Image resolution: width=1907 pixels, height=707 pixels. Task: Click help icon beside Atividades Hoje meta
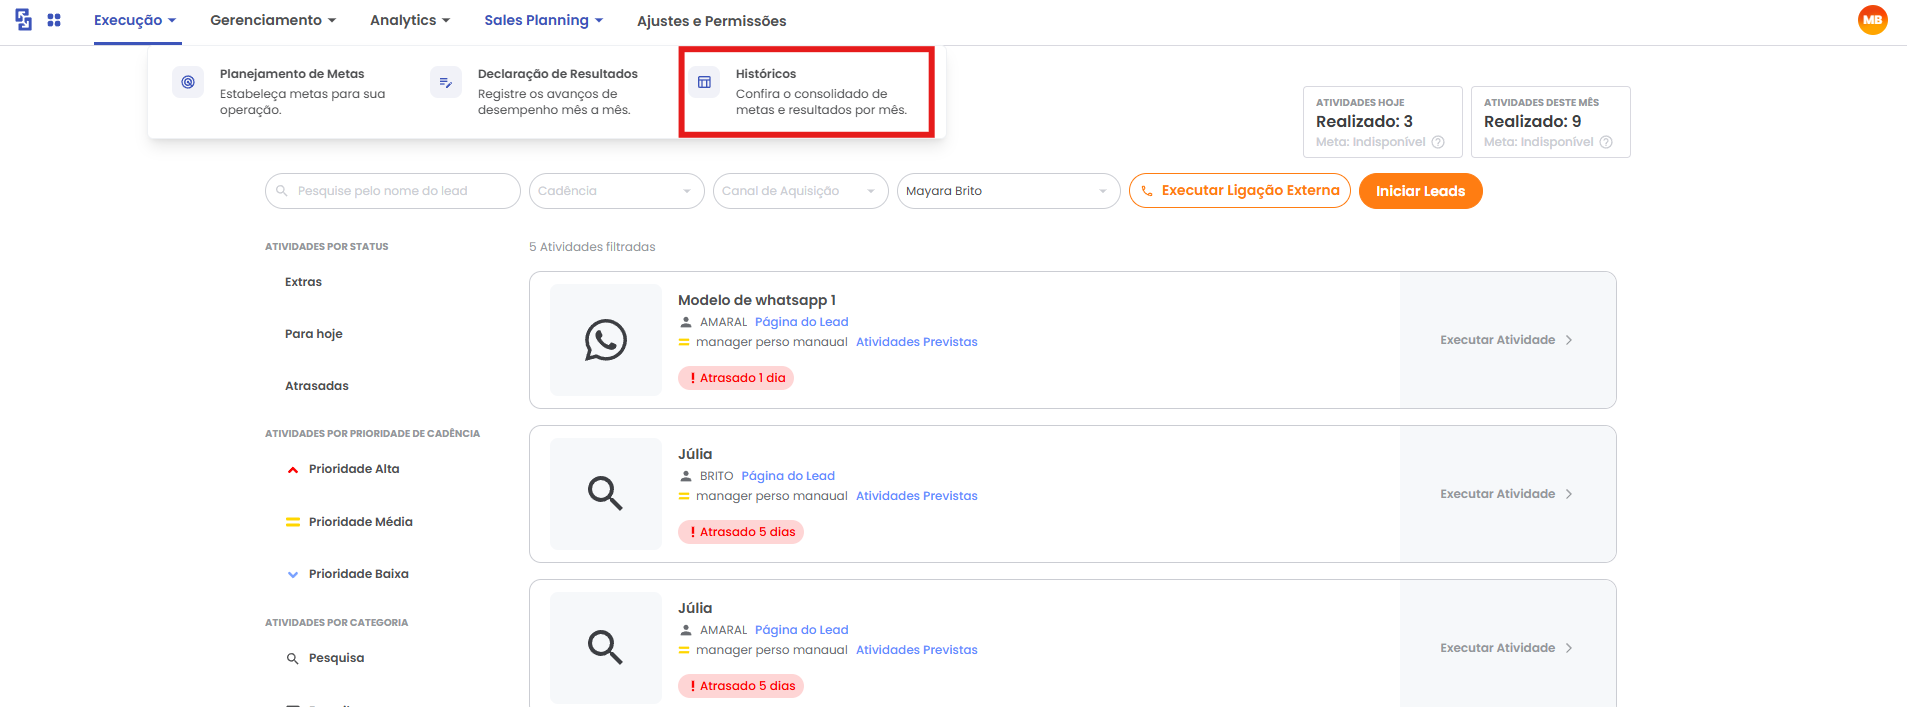click(x=1438, y=142)
